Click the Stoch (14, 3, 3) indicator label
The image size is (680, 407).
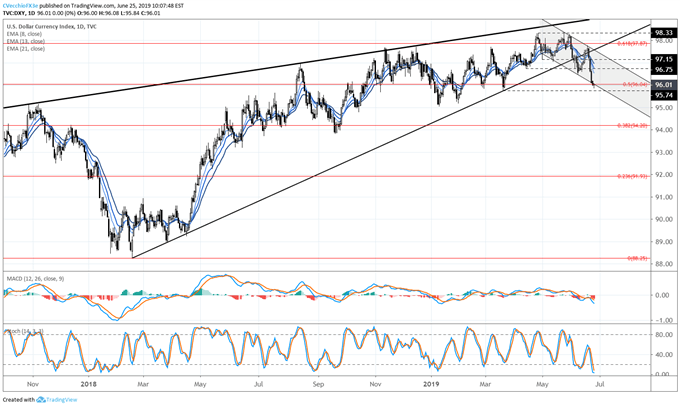[24, 331]
